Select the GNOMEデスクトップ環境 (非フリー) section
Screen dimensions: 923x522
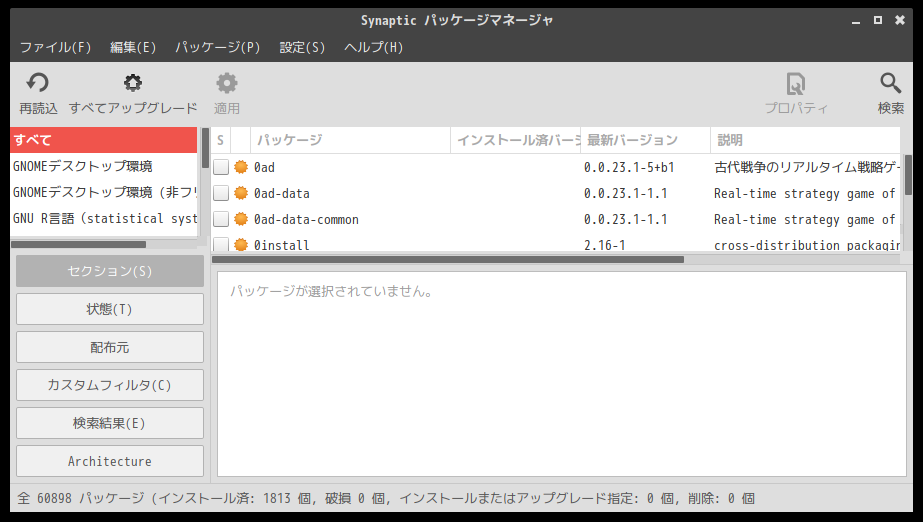point(104,192)
